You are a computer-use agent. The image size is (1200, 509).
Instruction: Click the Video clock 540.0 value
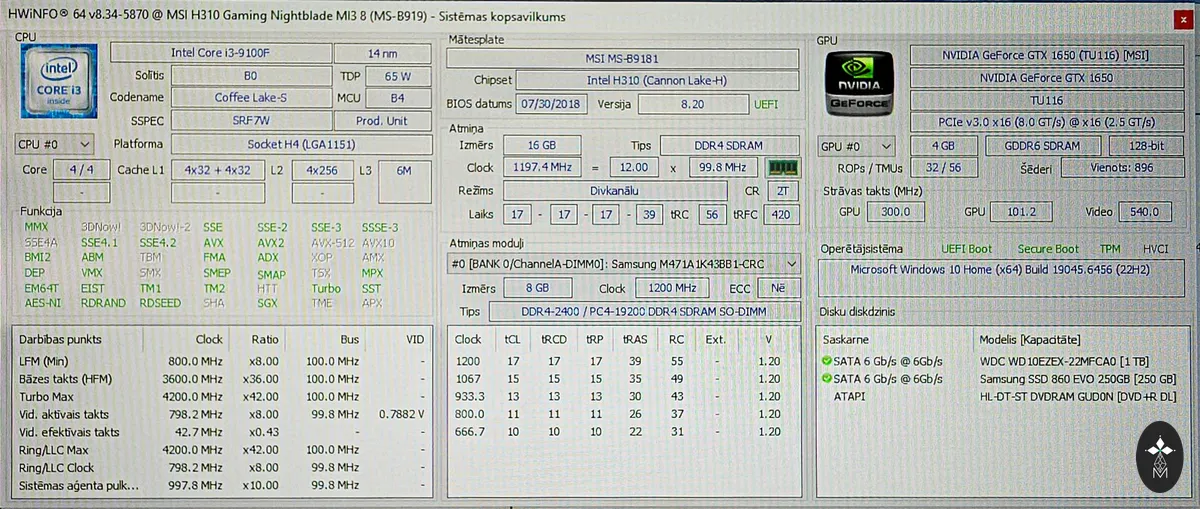coord(1147,212)
